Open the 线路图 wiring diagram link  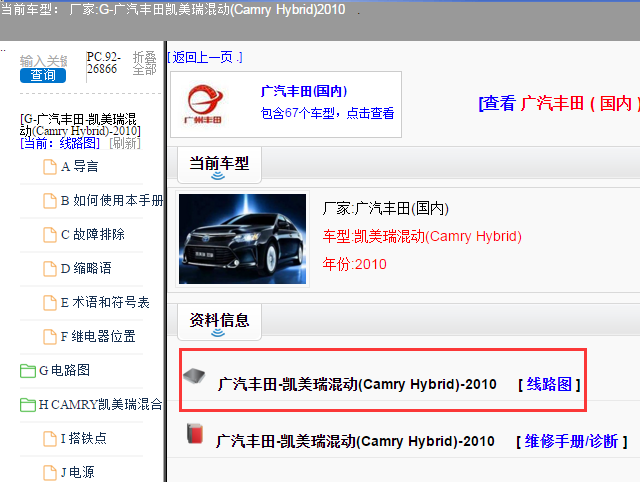point(549,384)
